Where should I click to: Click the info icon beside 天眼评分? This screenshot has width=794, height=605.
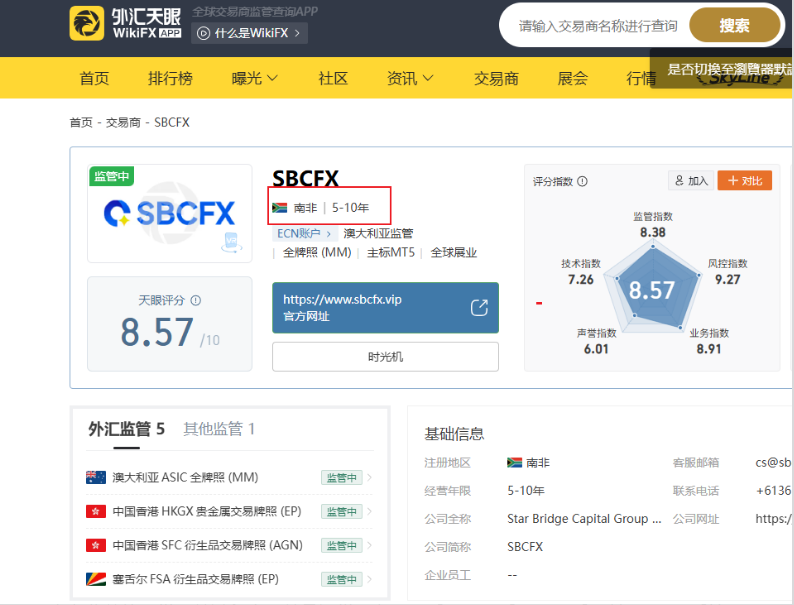[x=195, y=300]
